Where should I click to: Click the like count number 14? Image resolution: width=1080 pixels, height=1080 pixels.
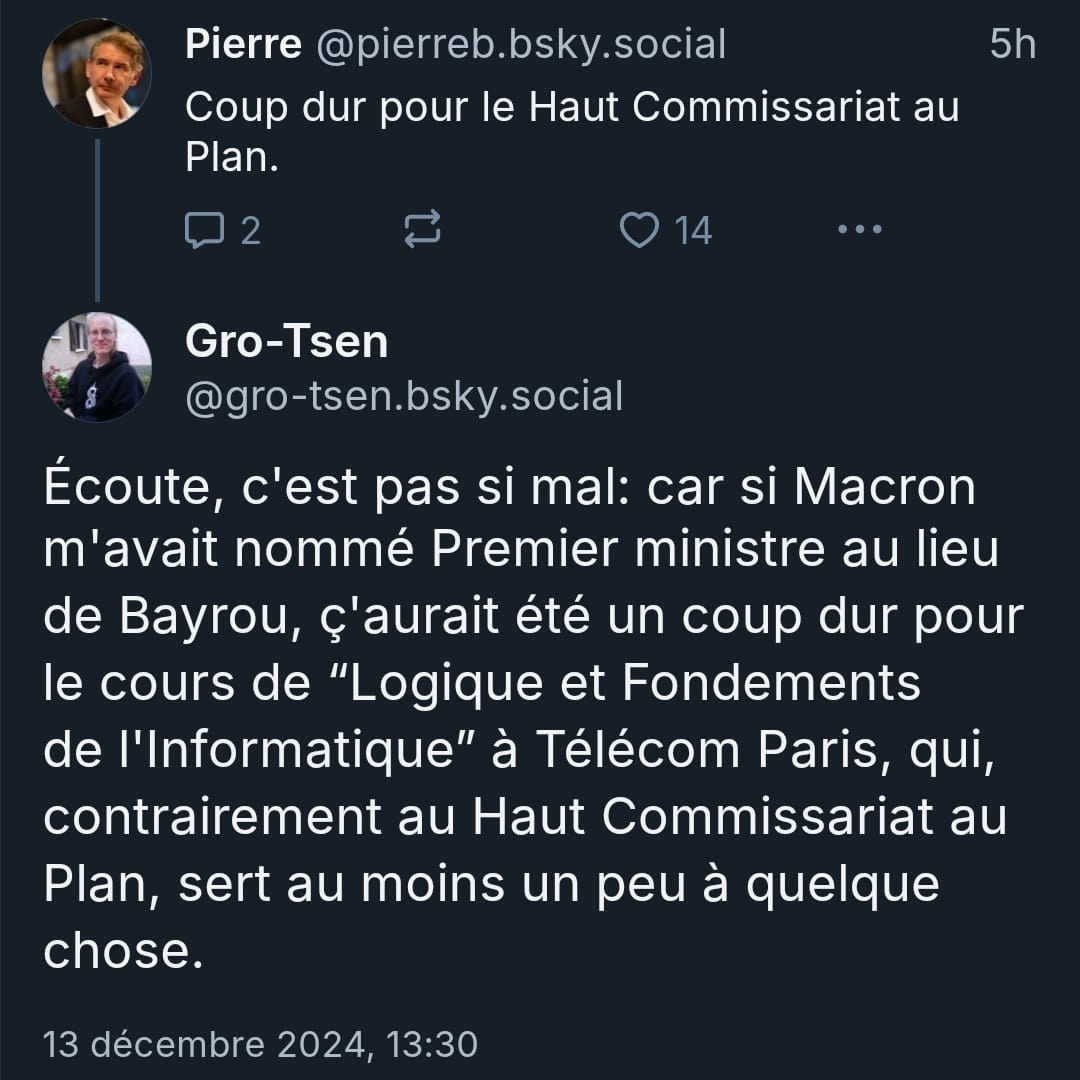pyautogui.click(x=693, y=231)
